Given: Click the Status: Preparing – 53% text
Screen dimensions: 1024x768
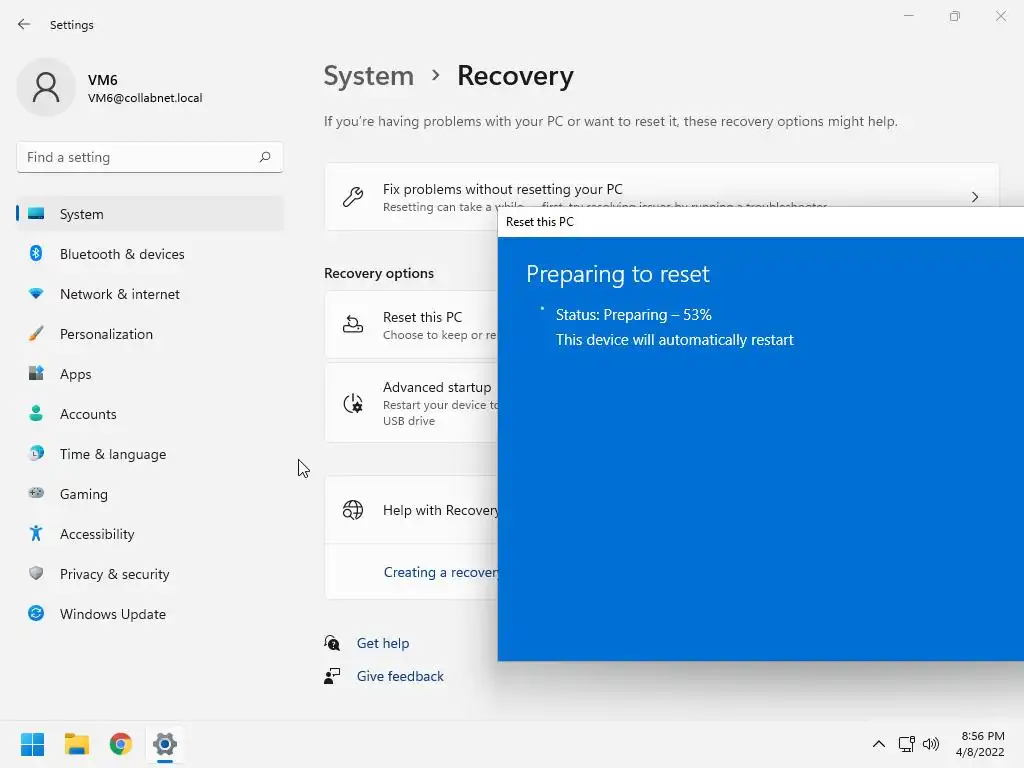Looking at the screenshot, I should [x=633, y=315].
